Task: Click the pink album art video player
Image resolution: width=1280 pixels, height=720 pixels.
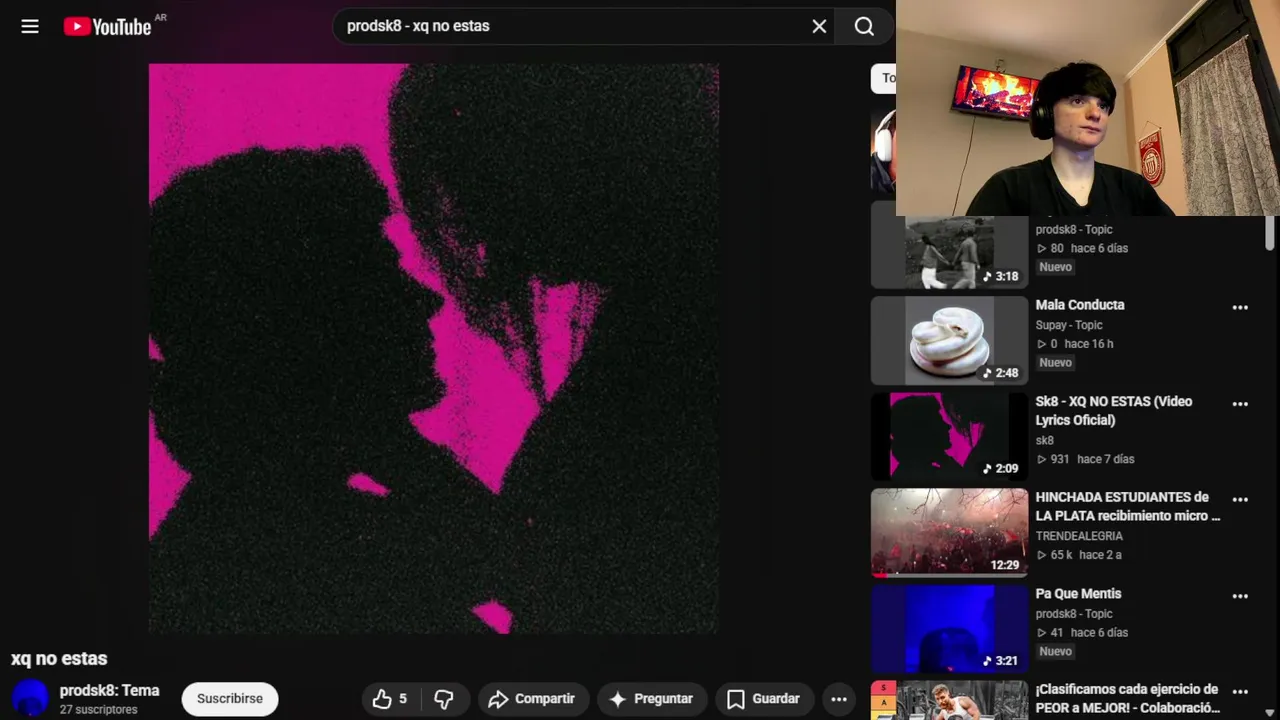Action: tap(433, 348)
